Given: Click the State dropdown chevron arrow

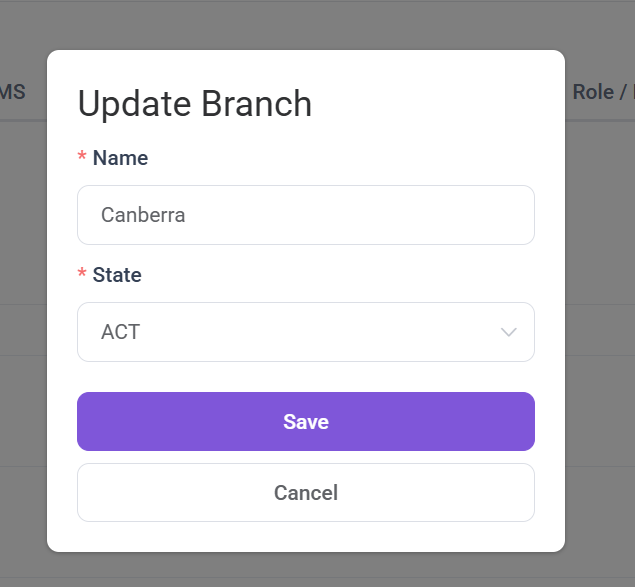Looking at the screenshot, I should coord(508,332).
